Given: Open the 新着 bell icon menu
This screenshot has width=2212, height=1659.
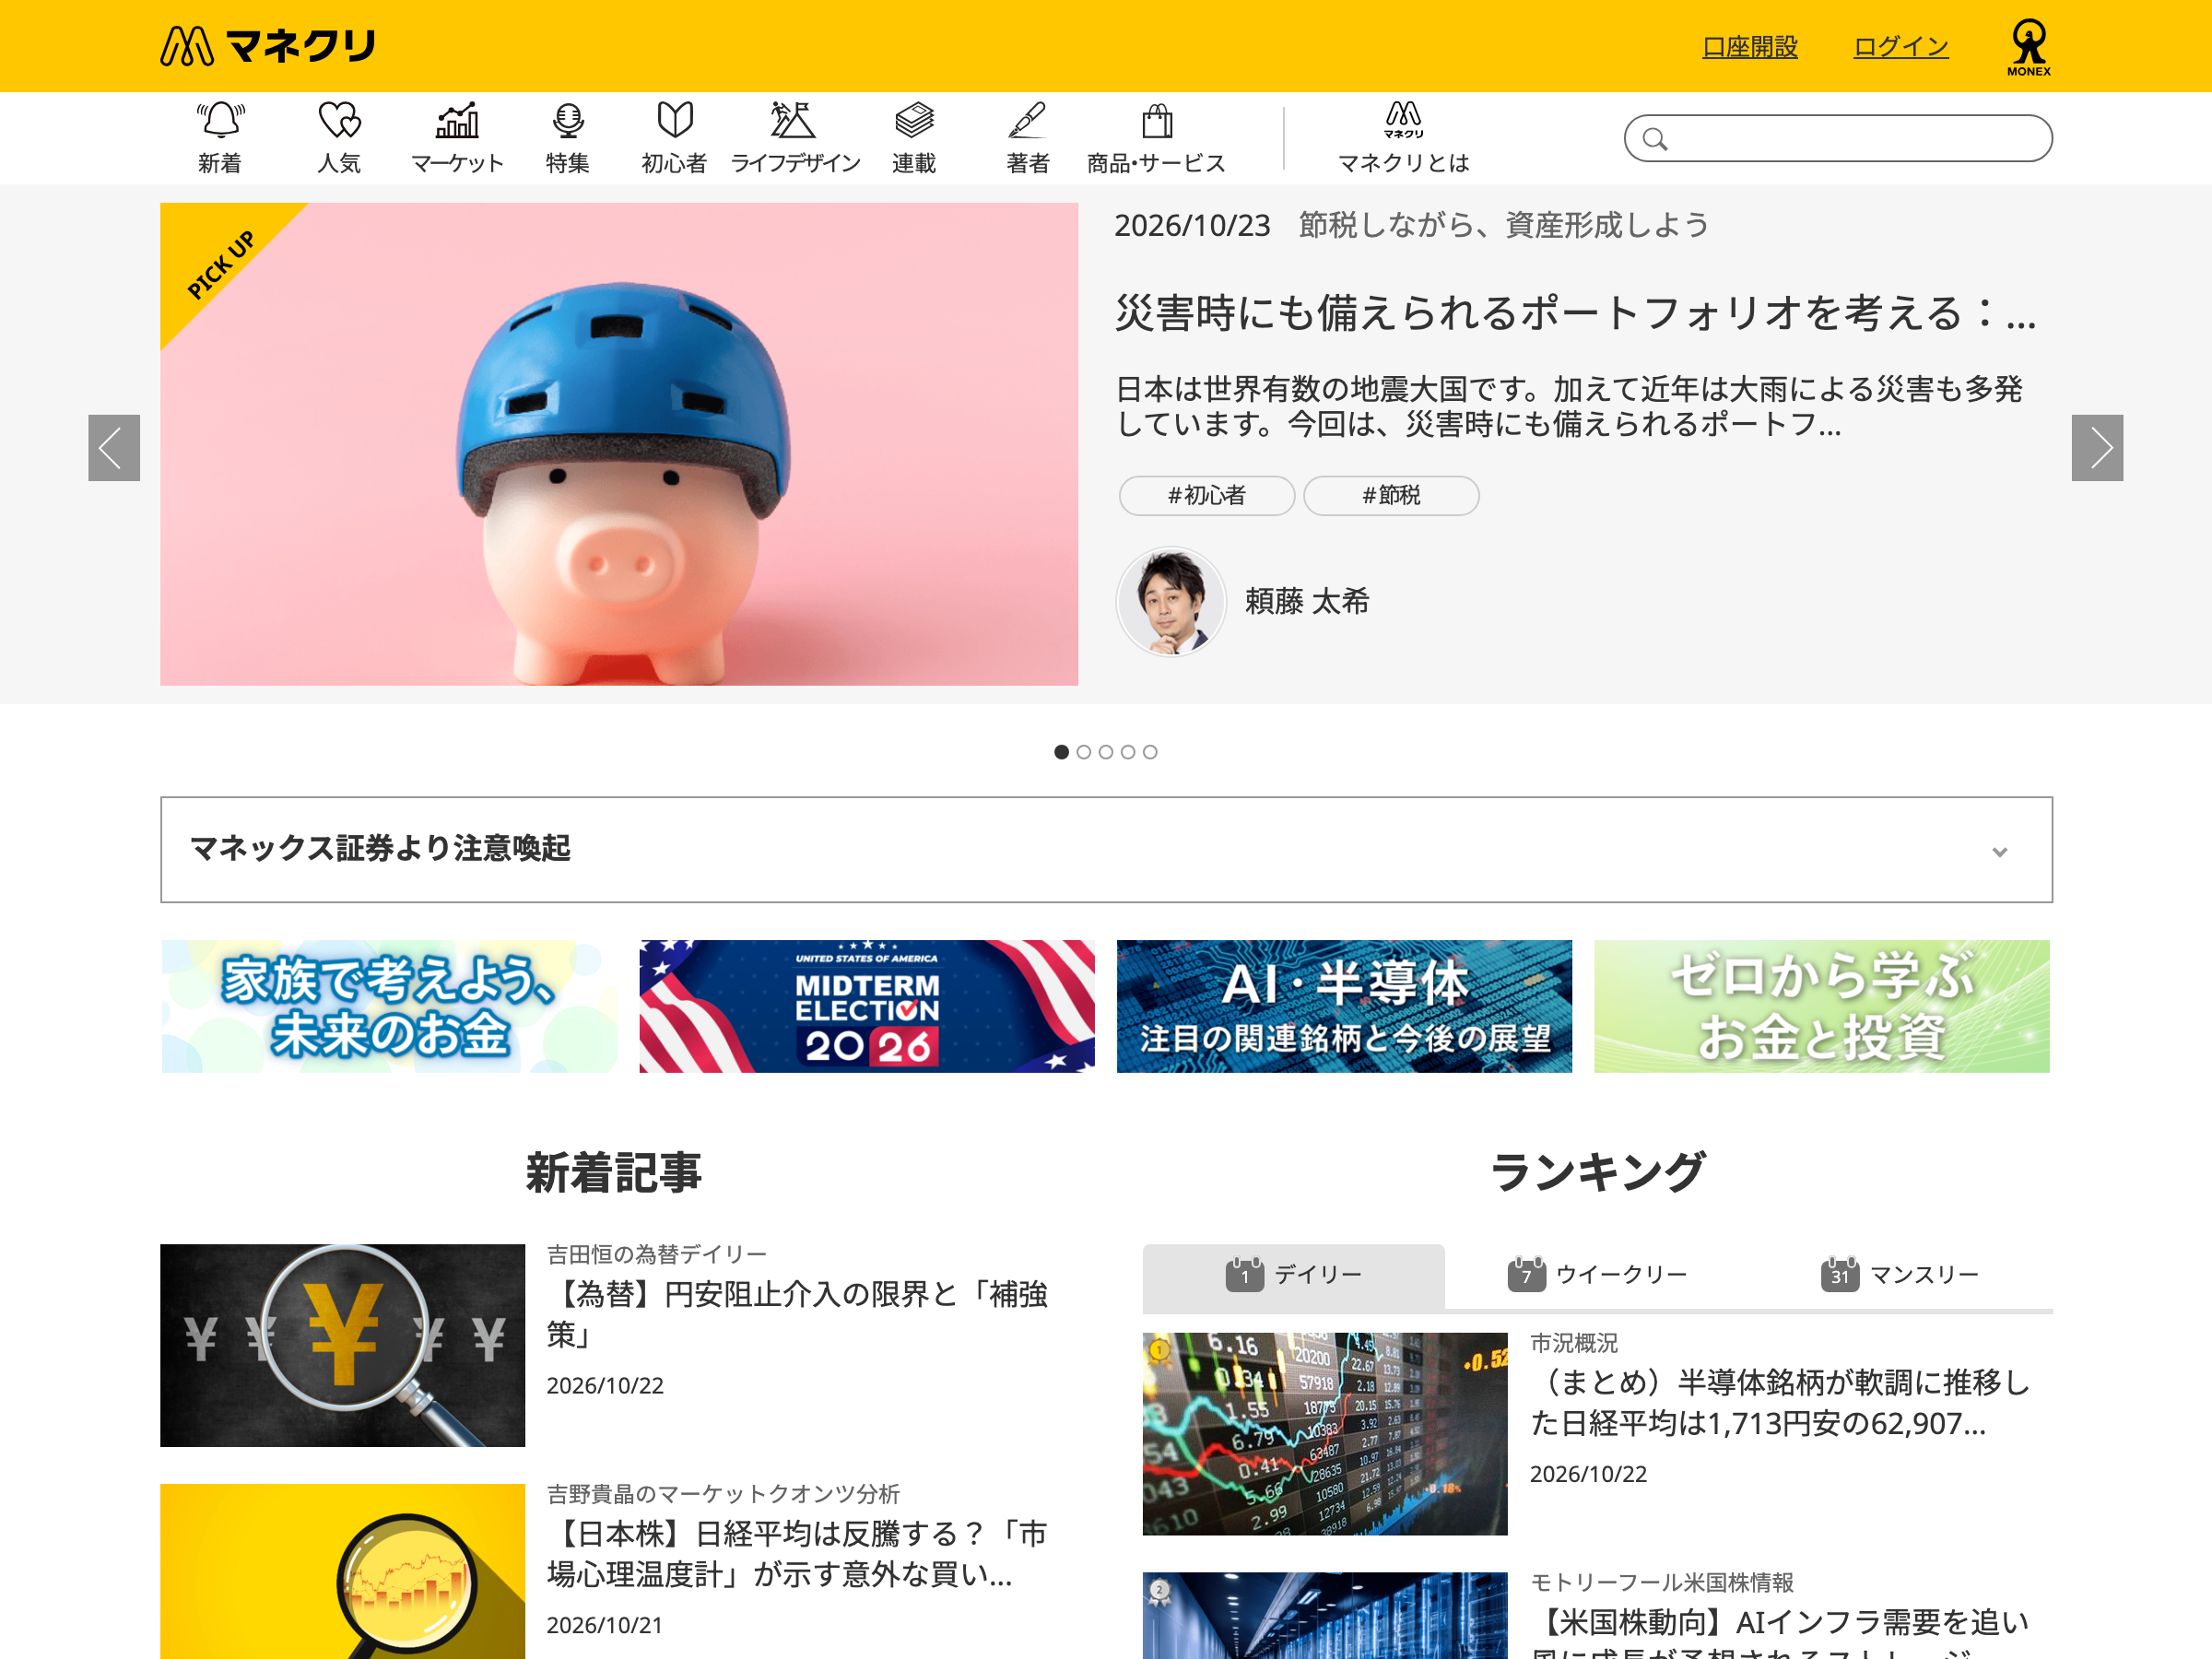Looking at the screenshot, I should click(x=220, y=121).
